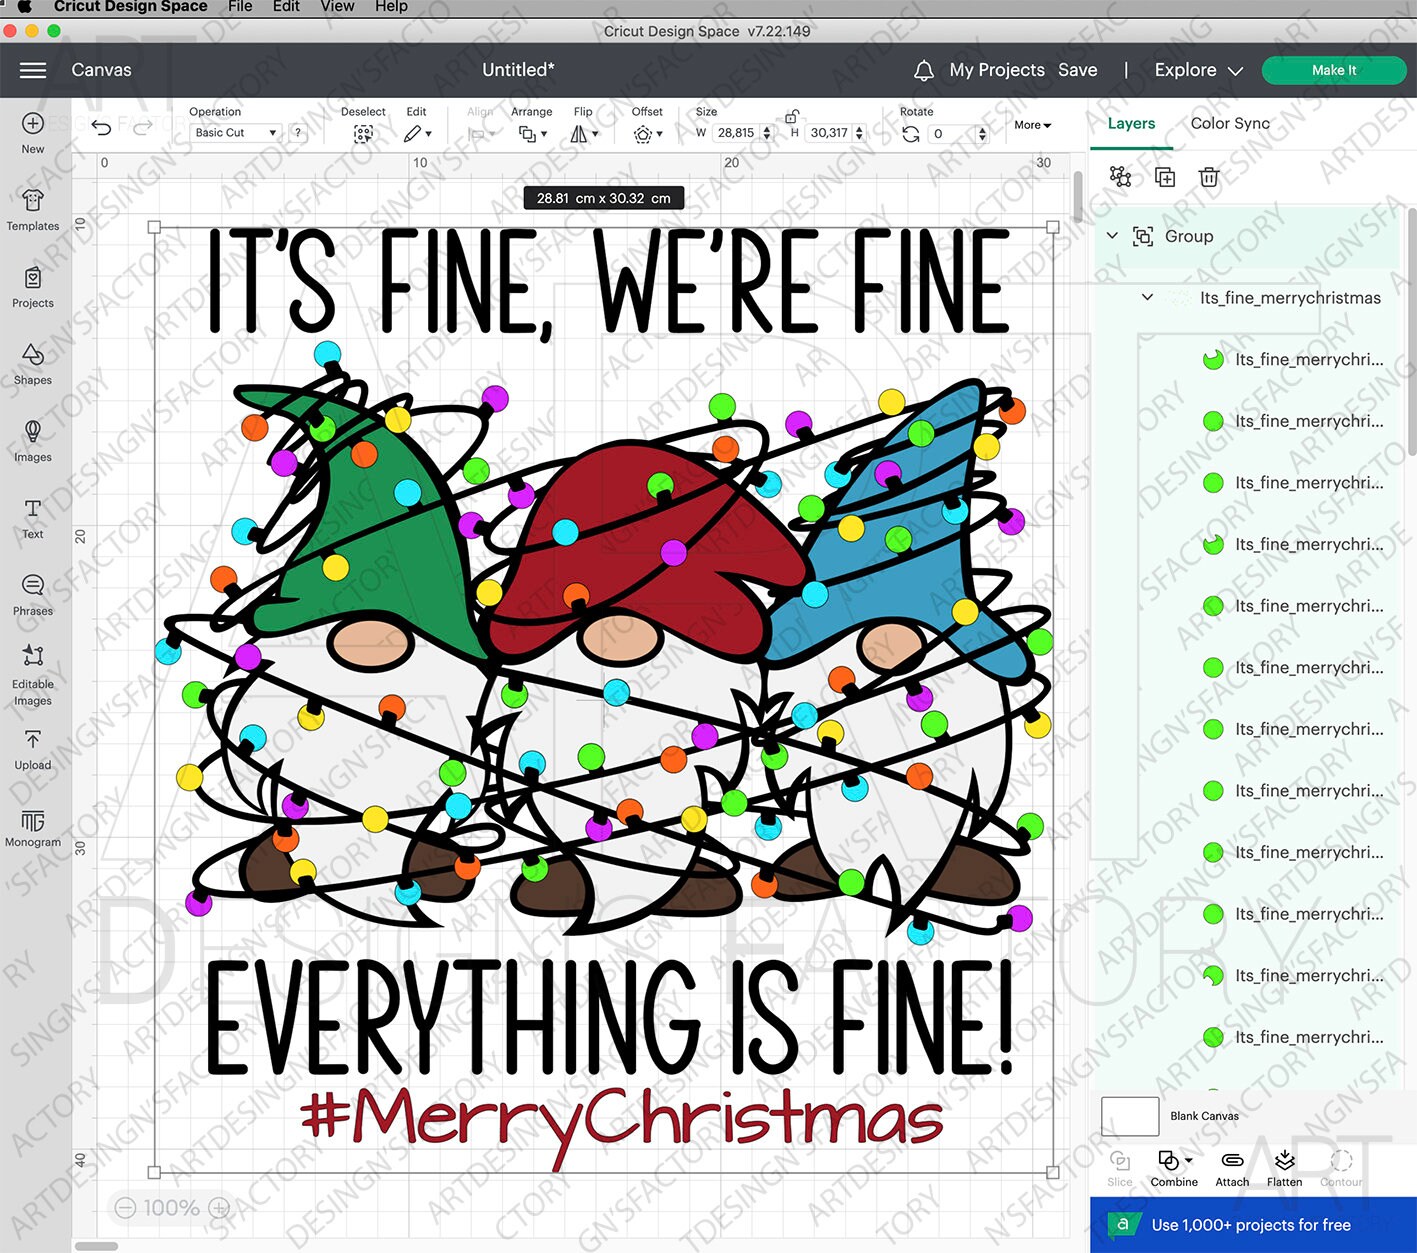
Task: Switch to the Color Sync tab
Action: coord(1229,123)
